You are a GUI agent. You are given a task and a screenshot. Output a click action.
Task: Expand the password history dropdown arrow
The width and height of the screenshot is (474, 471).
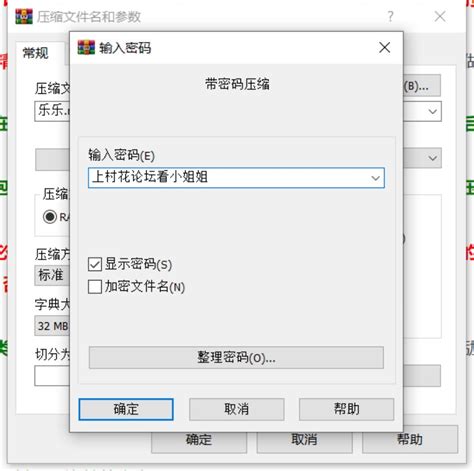click(376, 178)
